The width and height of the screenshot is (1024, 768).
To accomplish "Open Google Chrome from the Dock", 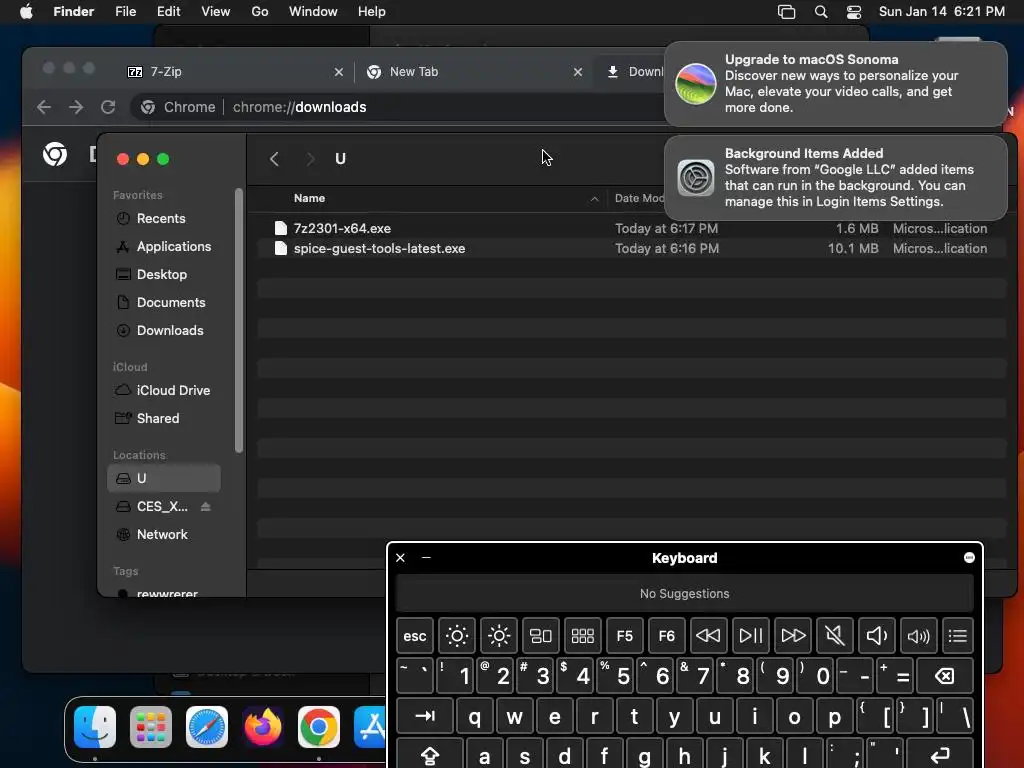I will click(319, 727).
